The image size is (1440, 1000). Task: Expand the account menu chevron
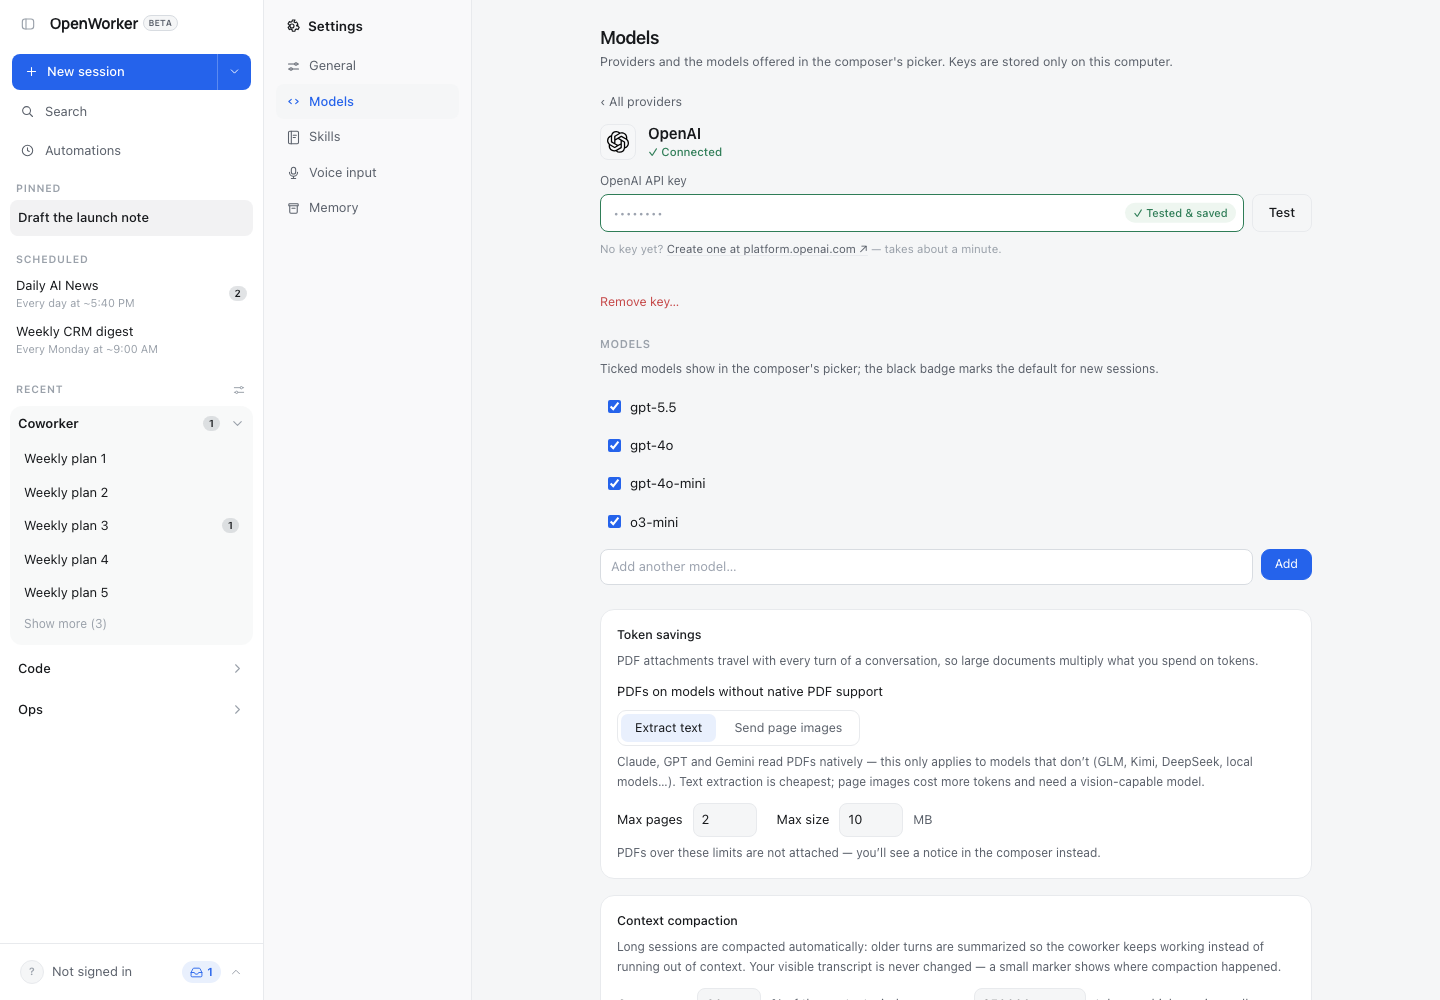[236, 972]
